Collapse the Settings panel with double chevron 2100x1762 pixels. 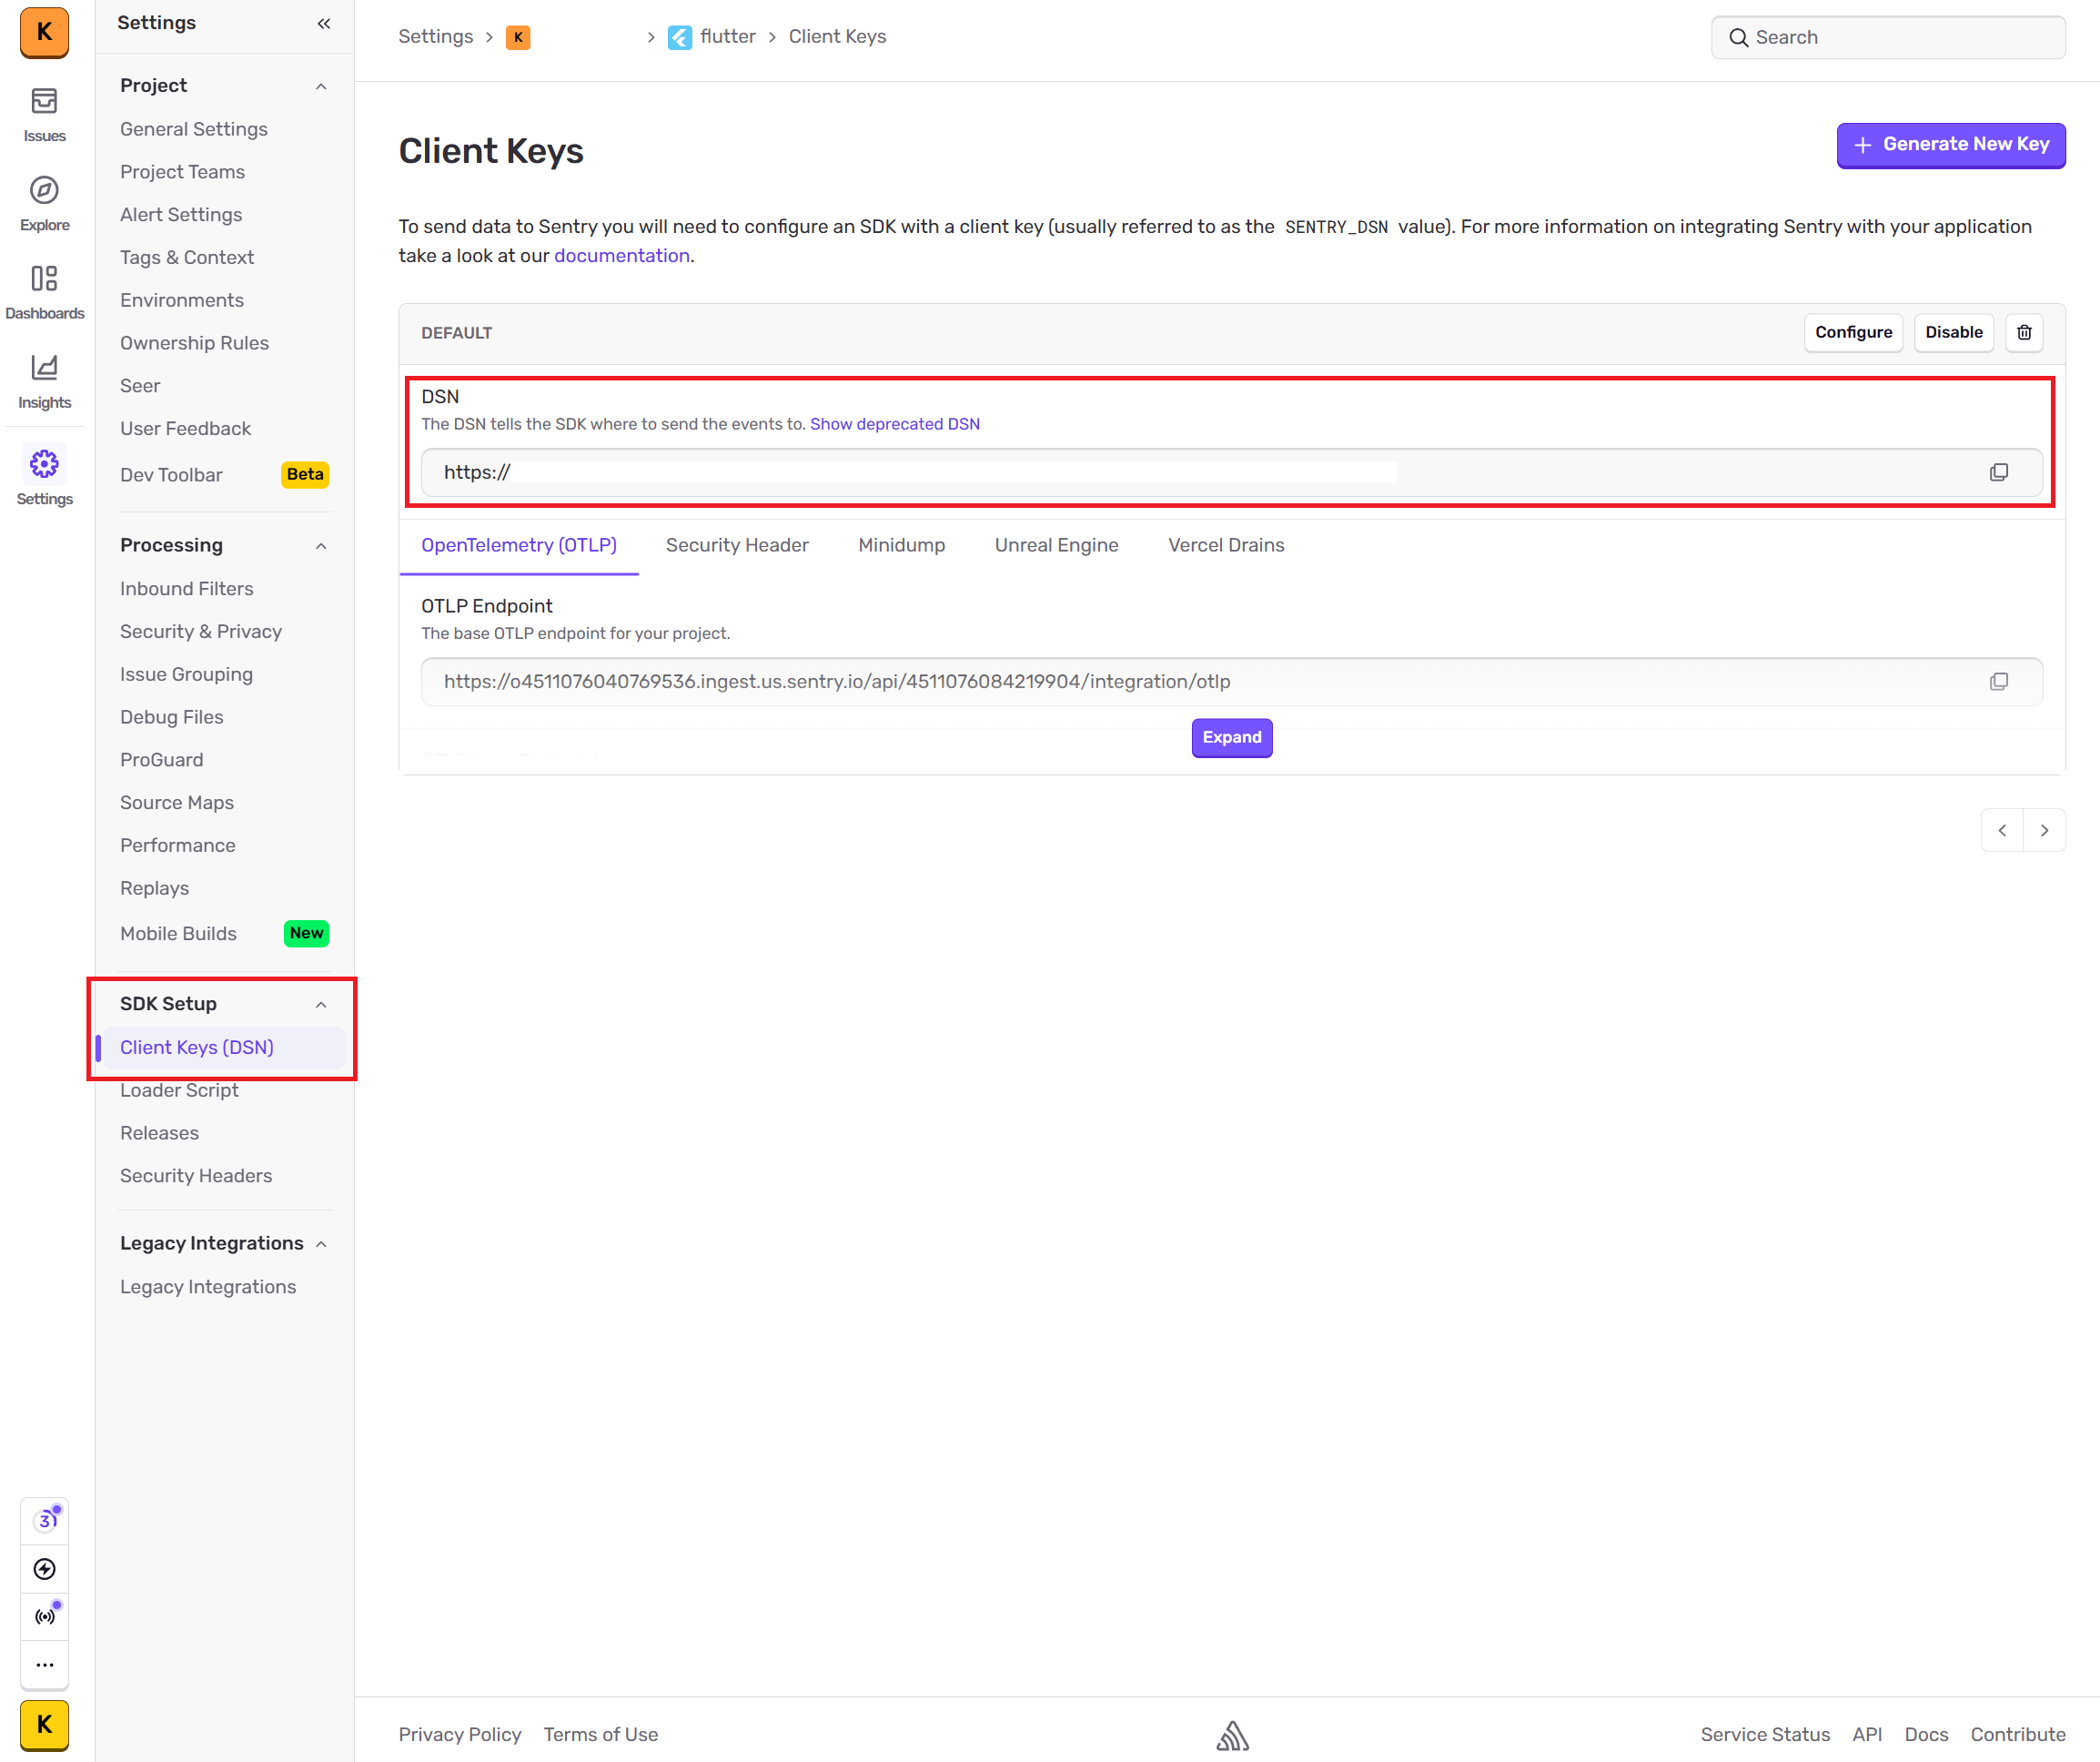(323, 23)
